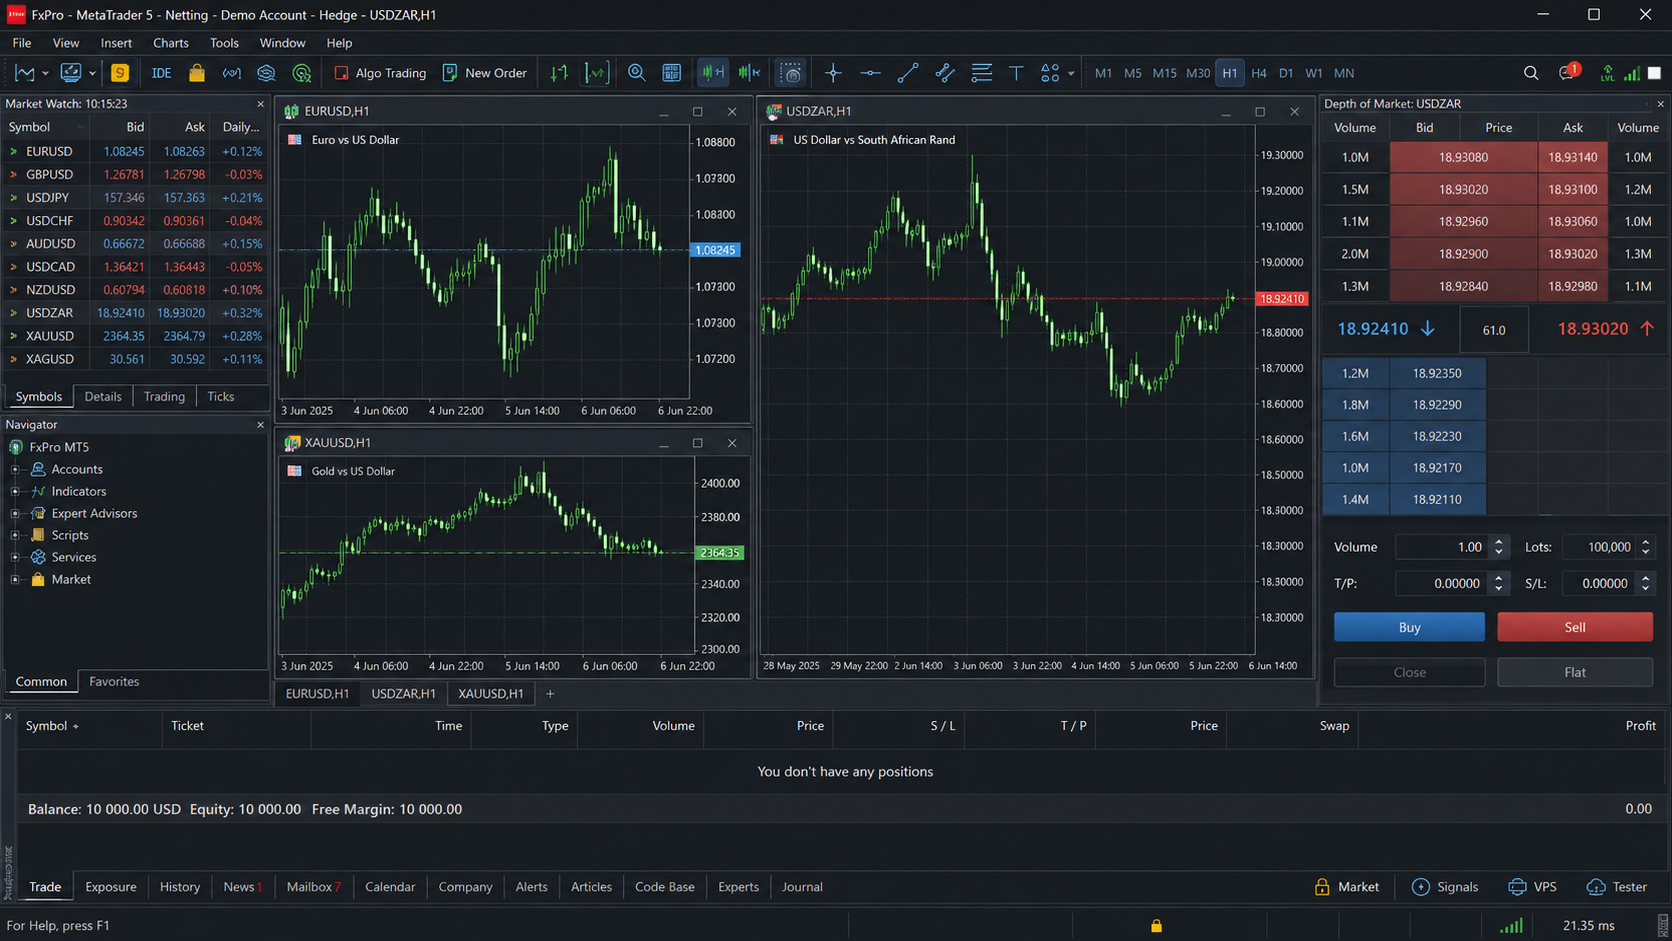
Task: Open the Favorites tab in Navigator
Action: (114, 682)
